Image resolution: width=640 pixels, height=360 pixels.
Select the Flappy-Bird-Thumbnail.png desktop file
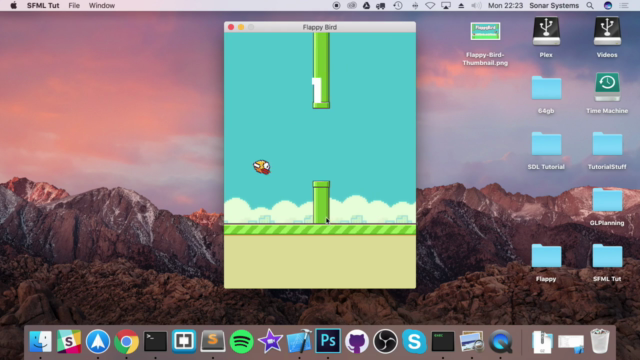click(x=485, y=32)
